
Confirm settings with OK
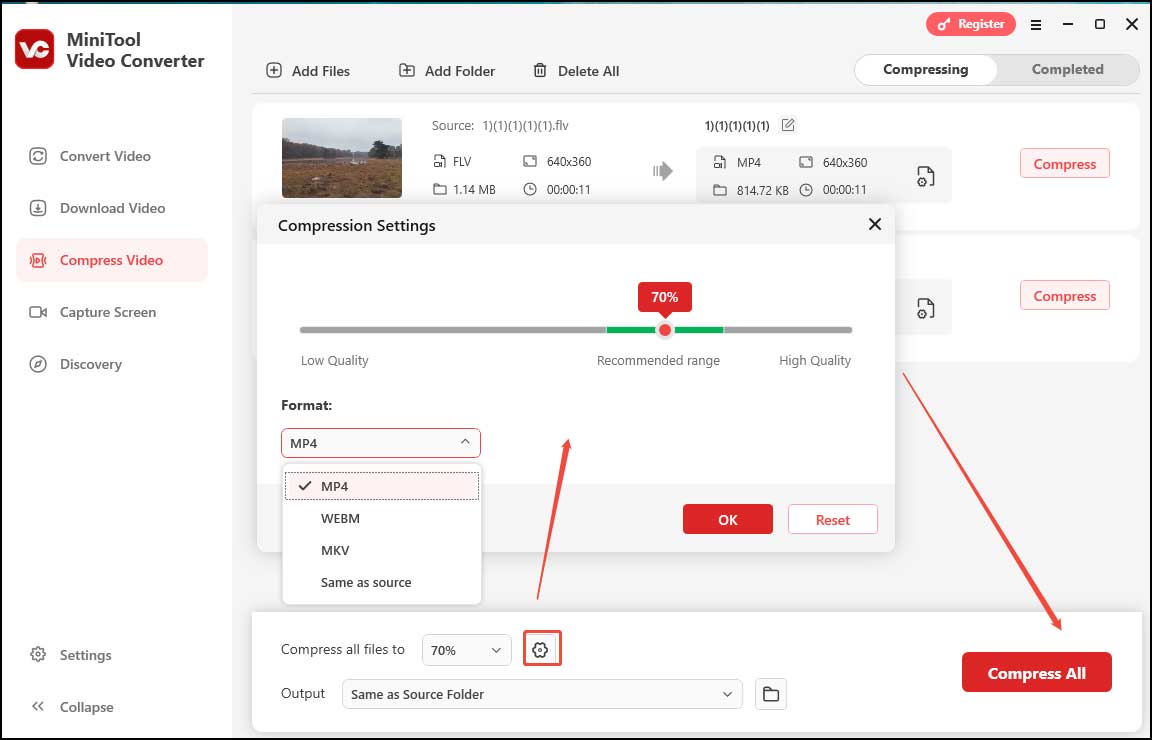[x=727, y=520]
